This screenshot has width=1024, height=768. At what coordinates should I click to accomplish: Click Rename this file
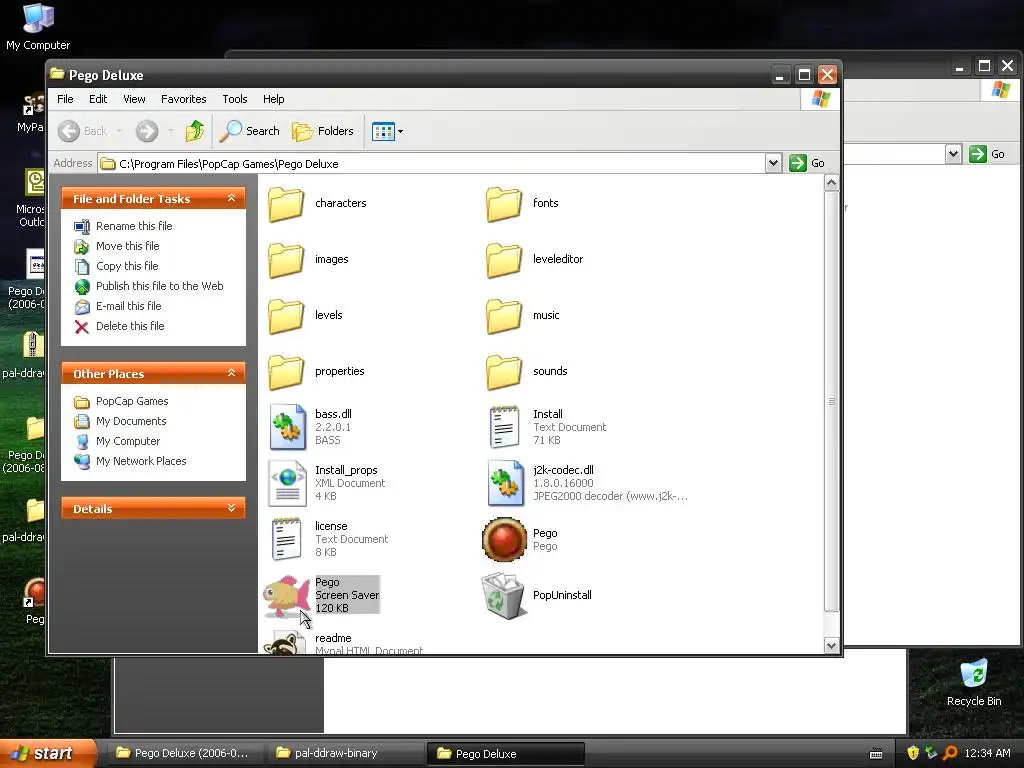click(123, 226)
